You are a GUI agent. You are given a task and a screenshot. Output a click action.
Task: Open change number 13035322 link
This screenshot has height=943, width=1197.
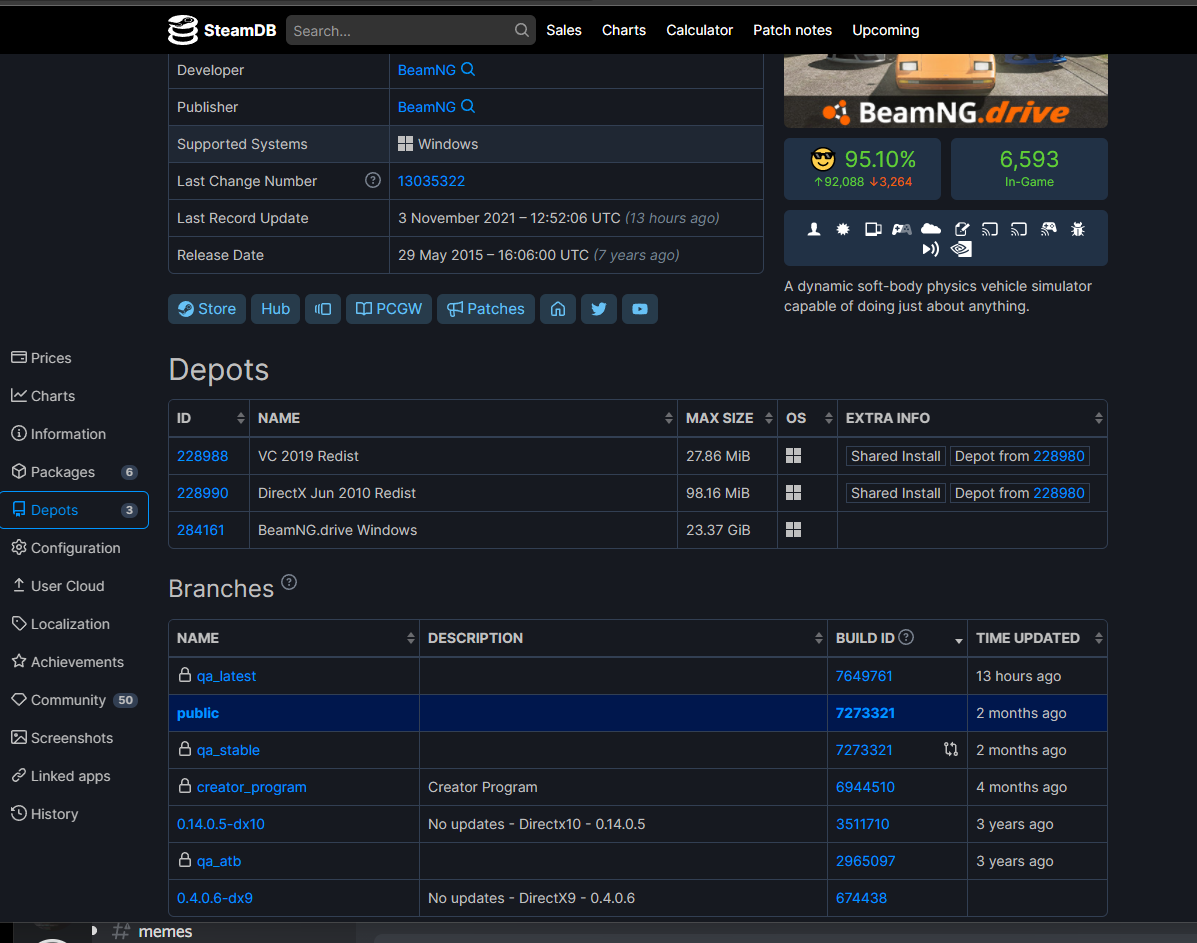tap(431, 181)
